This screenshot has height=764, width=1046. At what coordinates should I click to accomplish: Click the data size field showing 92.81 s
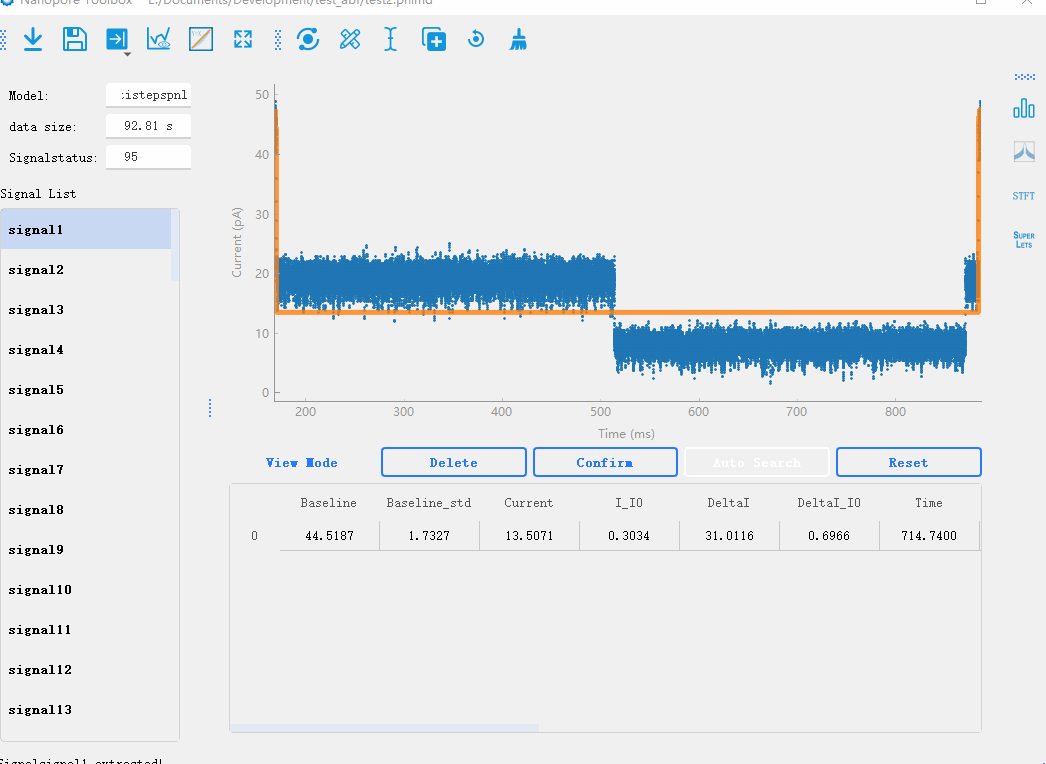coord(148,125)
